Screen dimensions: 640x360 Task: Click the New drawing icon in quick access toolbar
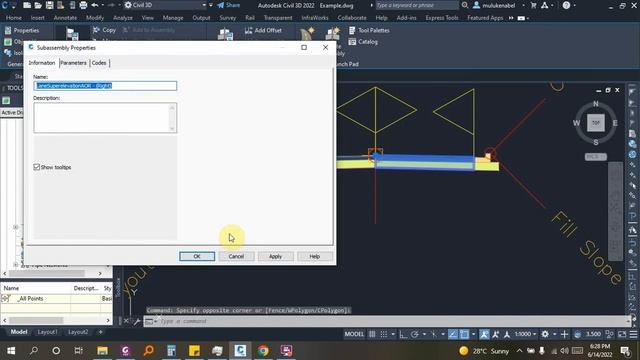point(27,5)
